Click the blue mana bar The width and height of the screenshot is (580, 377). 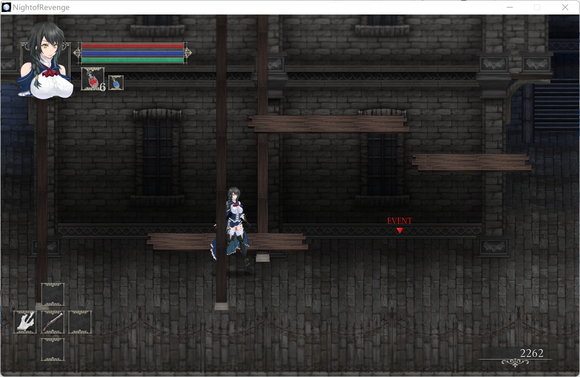coord(132,53)
